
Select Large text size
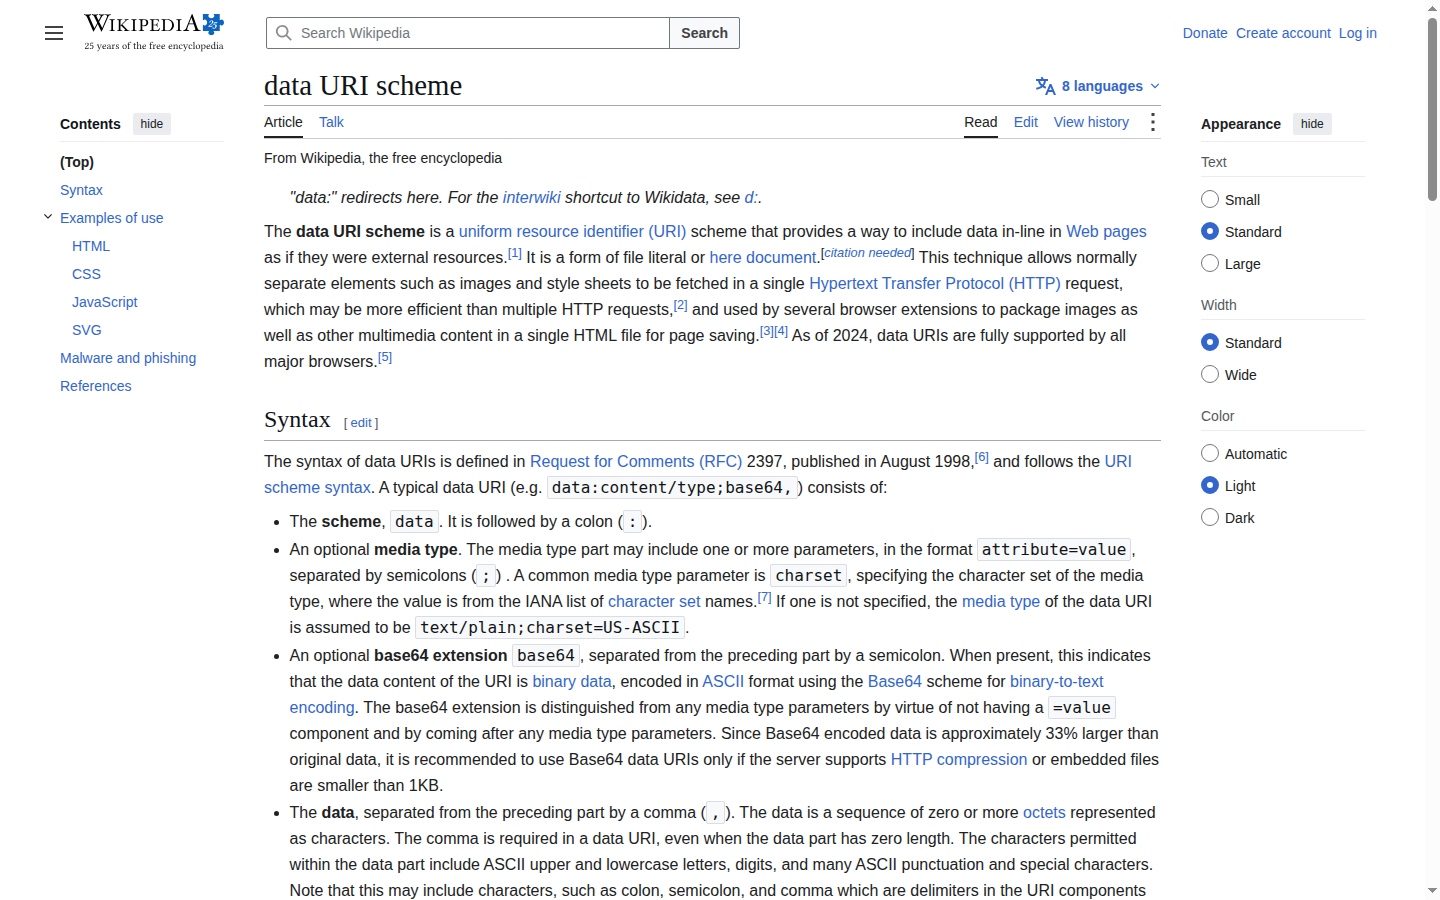click(1210, 263)
